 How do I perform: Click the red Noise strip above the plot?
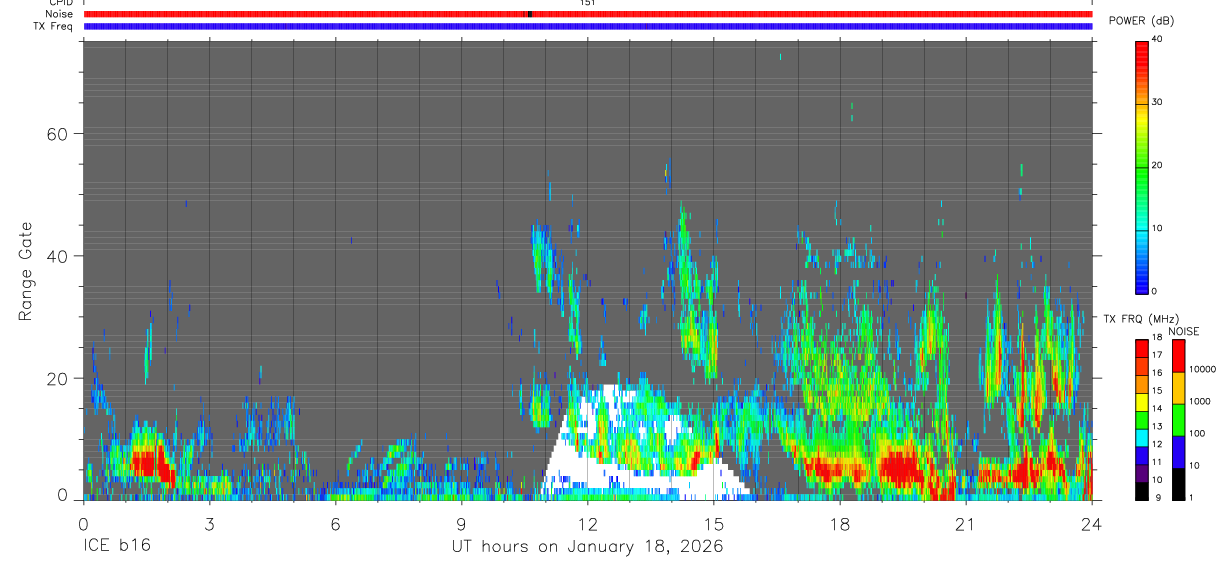tap(588, 14)
